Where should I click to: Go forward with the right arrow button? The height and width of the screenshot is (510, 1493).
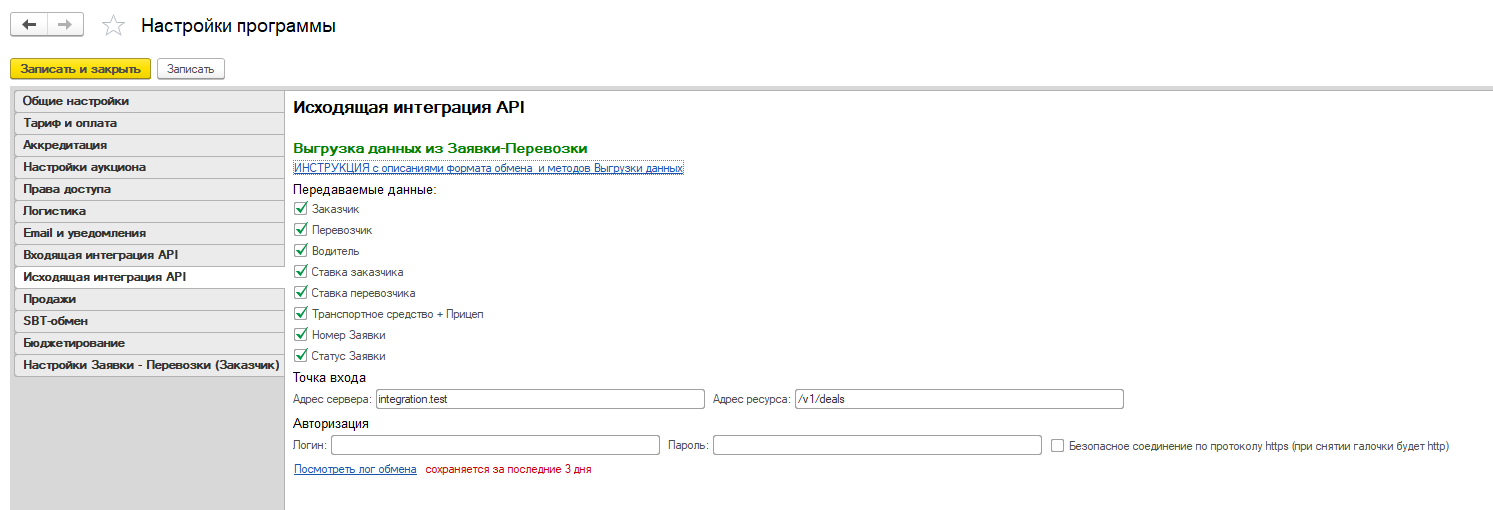[x=65, y=25]
